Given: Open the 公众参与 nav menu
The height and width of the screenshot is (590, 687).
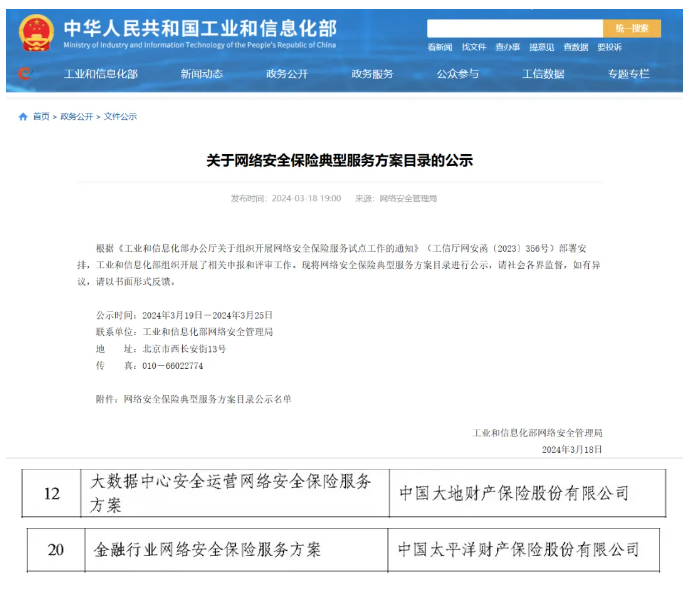Looking at the screenshot, I should [458, 74].
